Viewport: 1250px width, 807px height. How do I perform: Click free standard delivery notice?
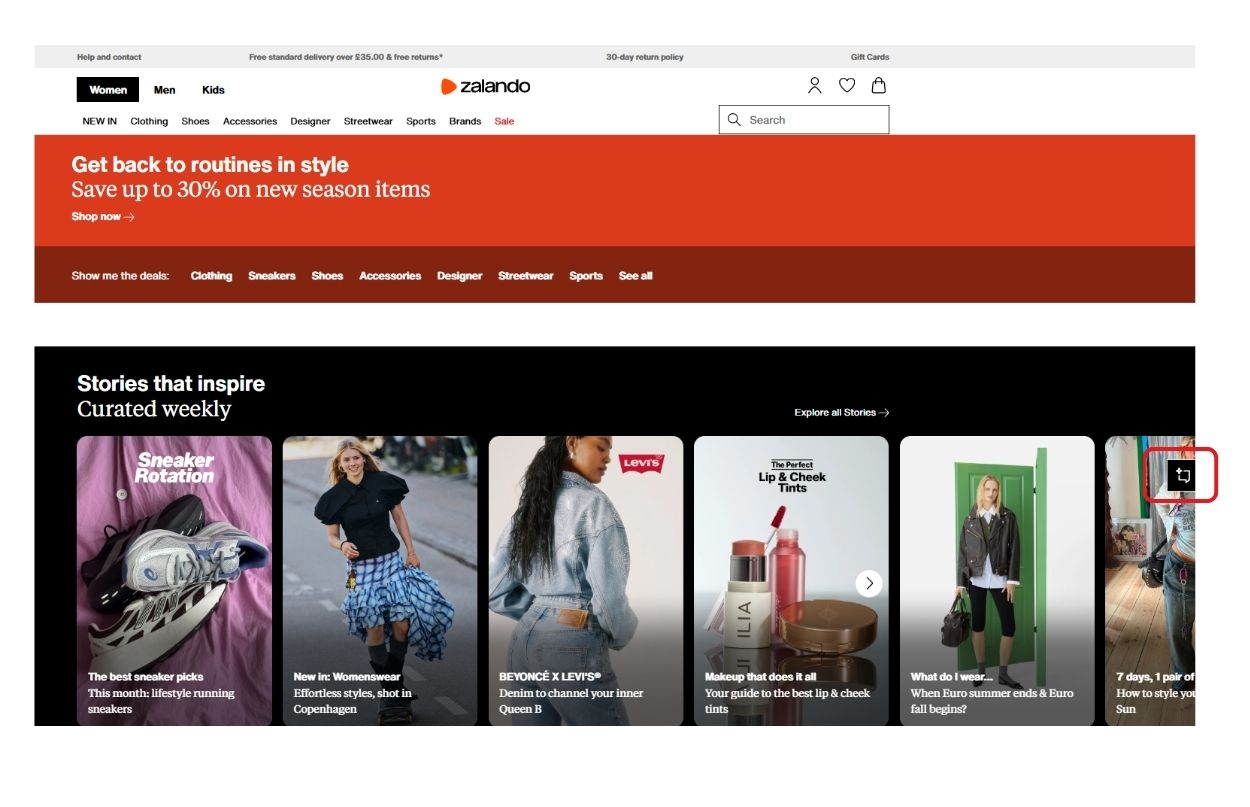[346, 57]
